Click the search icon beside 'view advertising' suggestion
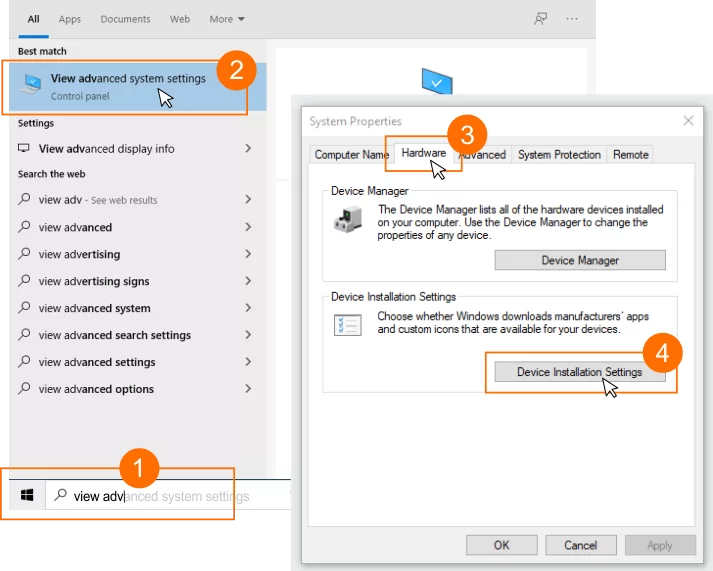Screen dimensions: 713x571 24,254
